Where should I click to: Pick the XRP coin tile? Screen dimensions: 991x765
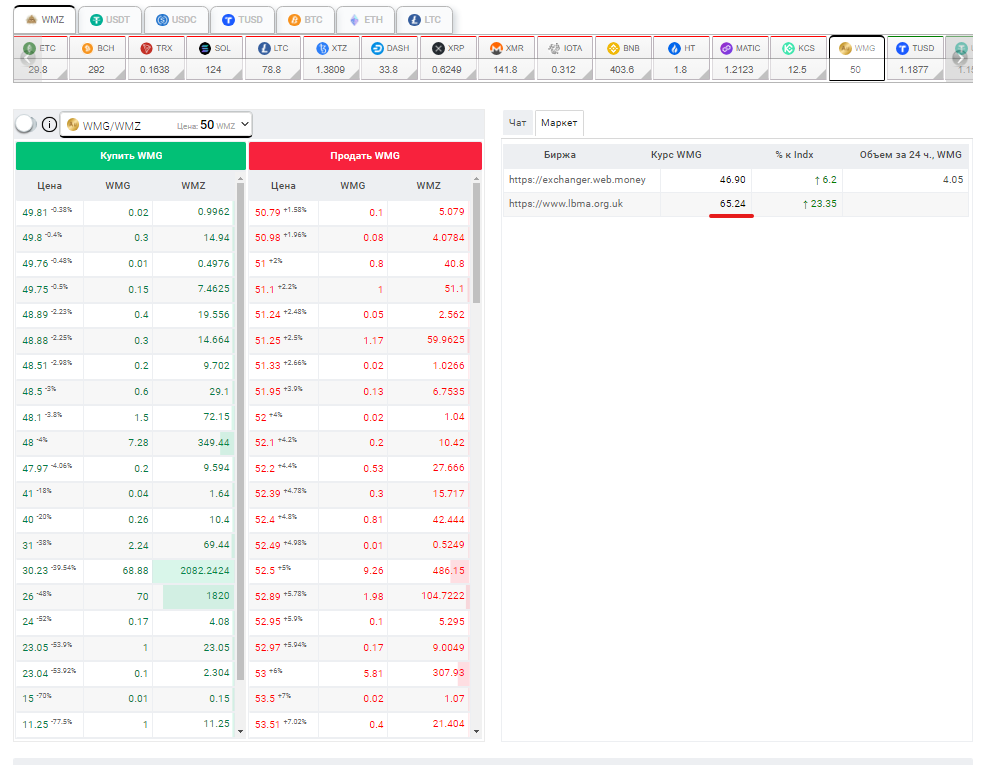(448, 59)
